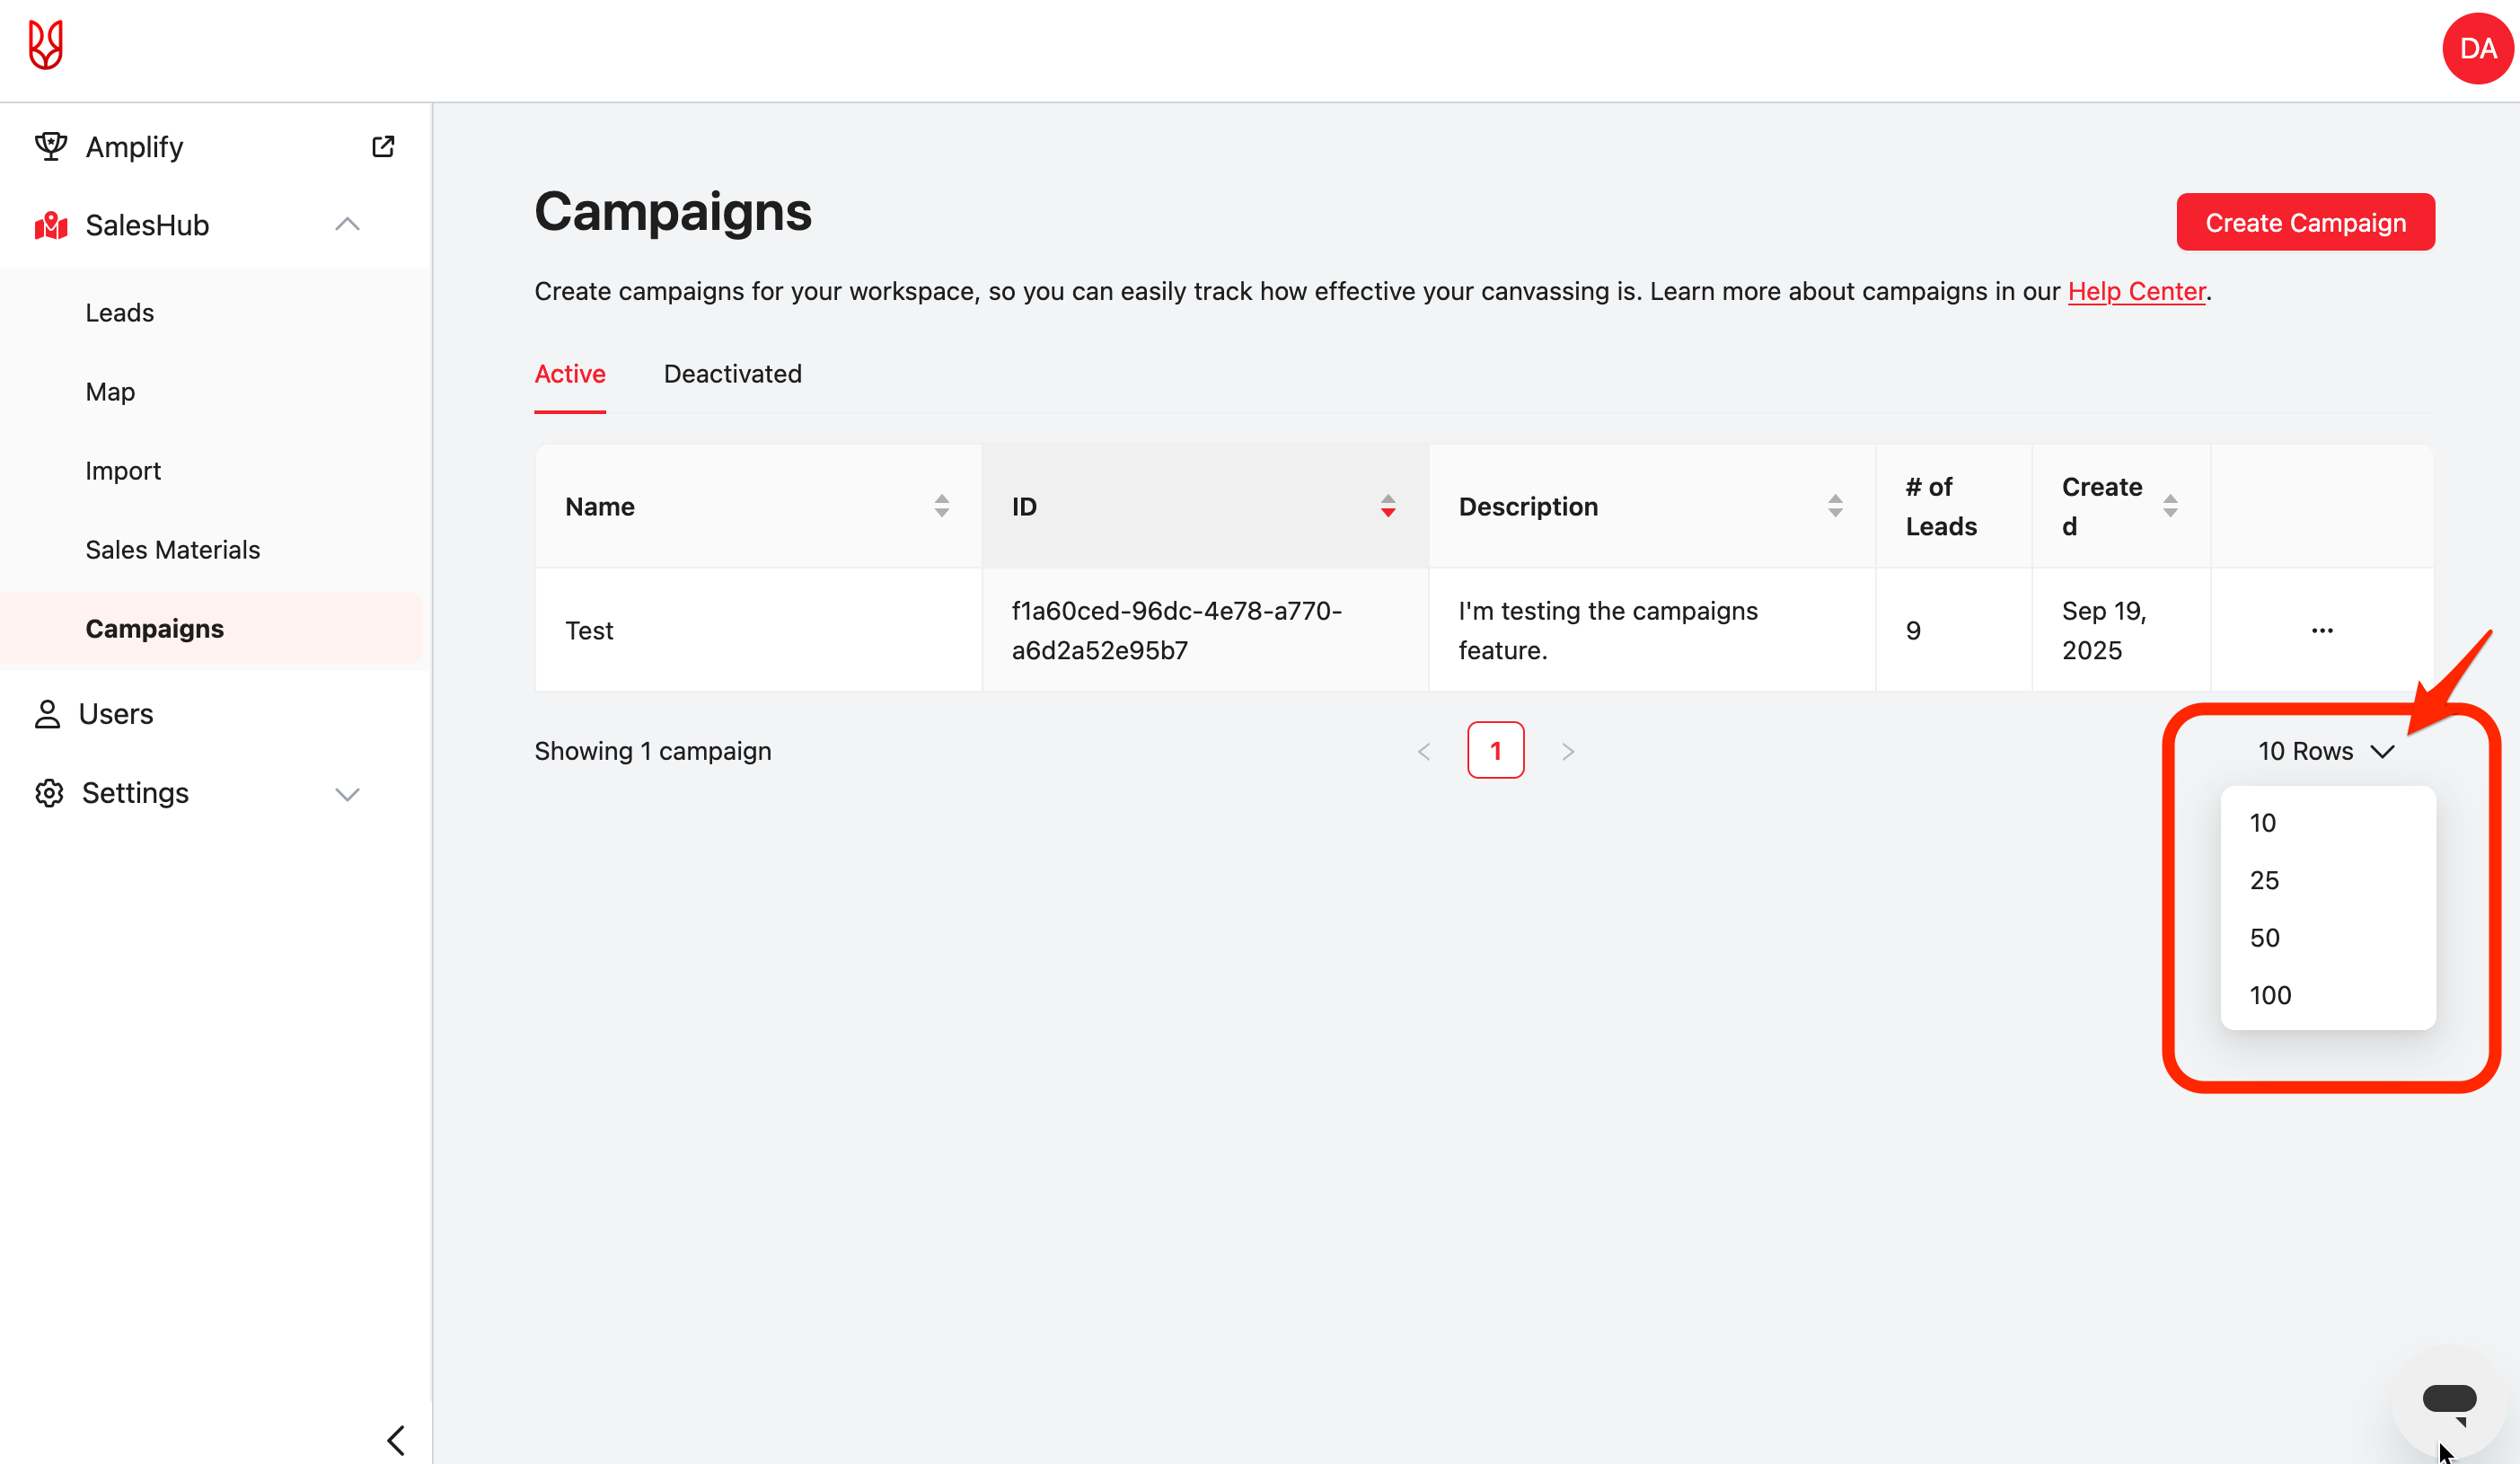2520x1464 pixels.
Task: Open Amplify external link icon
Action: pos(383,147)
